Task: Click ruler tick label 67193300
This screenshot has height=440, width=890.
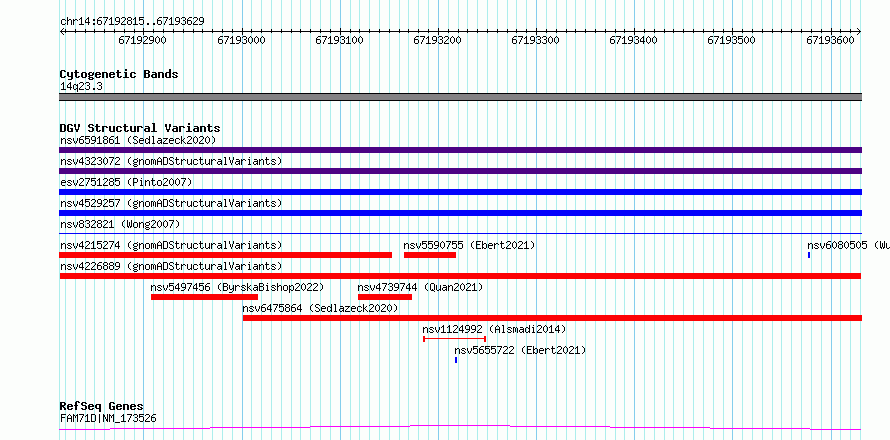Action: pyautogui.click(x=536, y=40)
